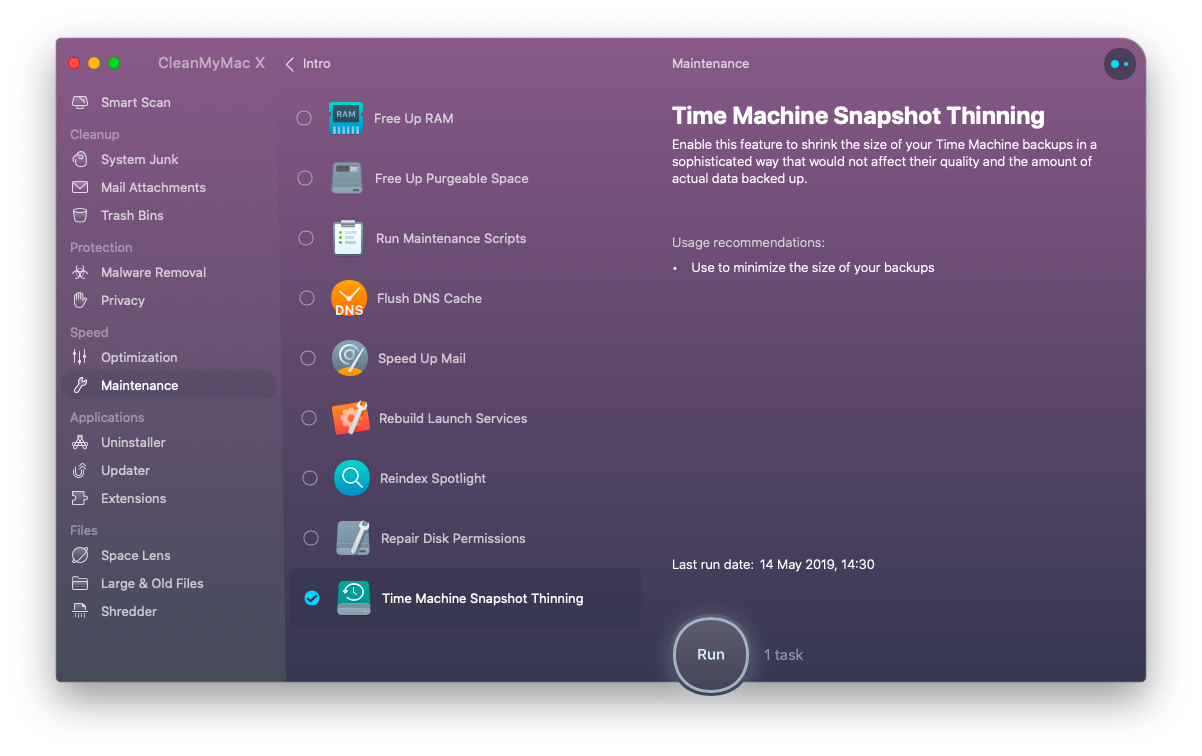Check the Rebuild Launch Services checkbox

[x=309, y=418]
